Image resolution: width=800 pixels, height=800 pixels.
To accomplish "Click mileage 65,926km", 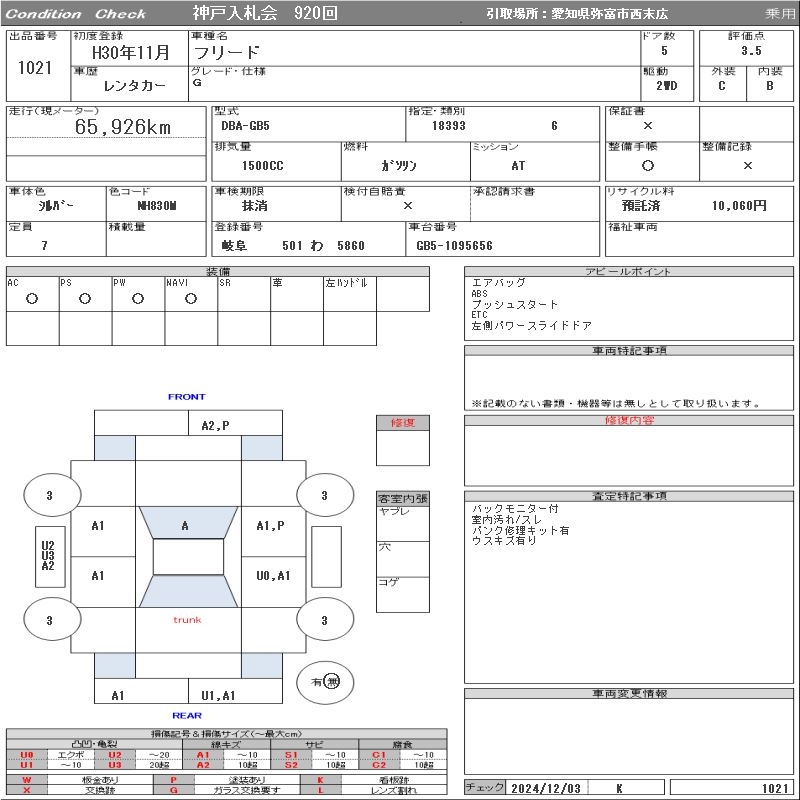I will (122, 127).
